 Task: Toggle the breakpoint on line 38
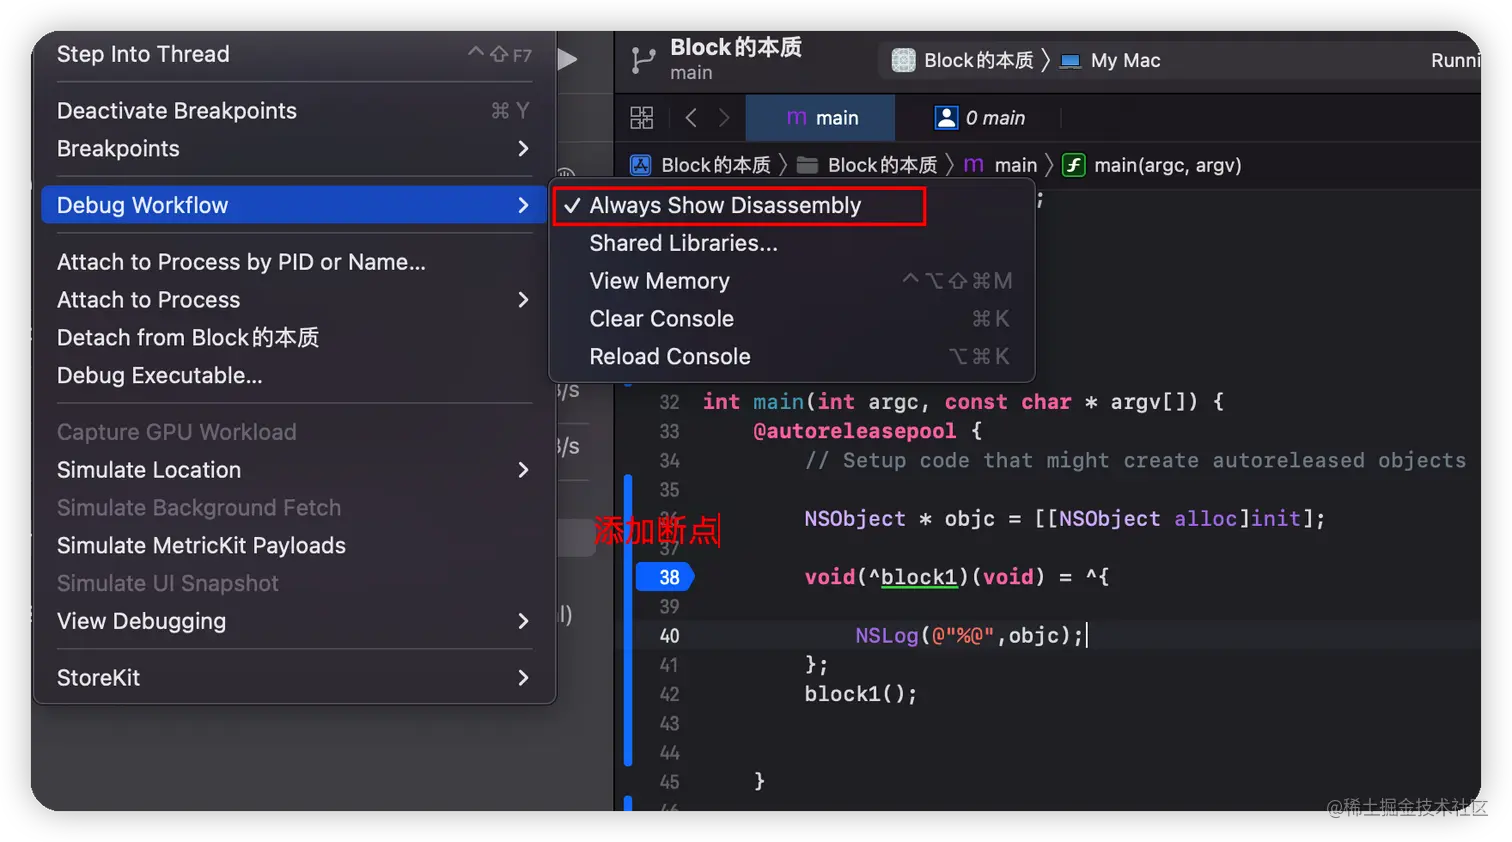coord(666,577)
